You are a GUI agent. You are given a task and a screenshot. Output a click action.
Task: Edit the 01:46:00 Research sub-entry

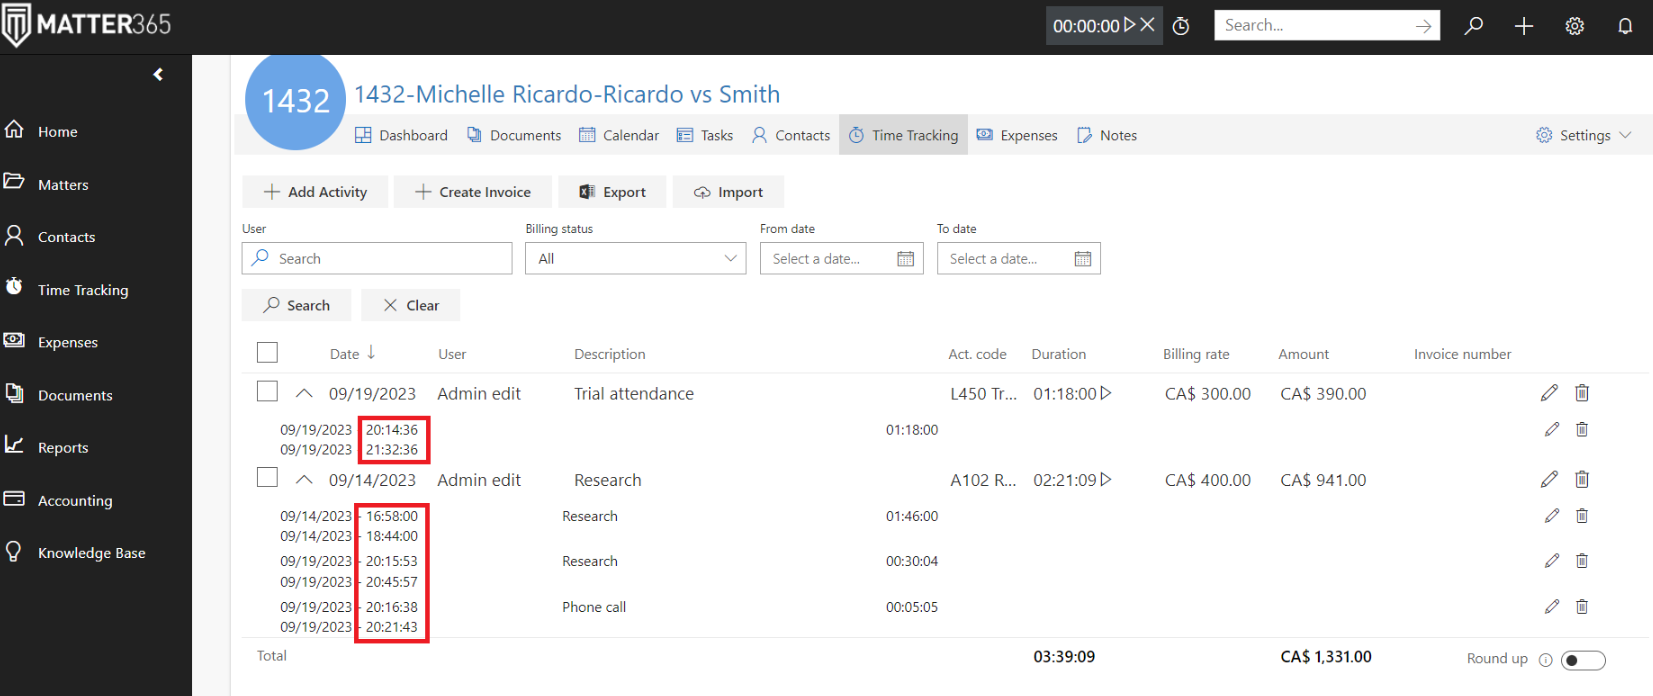pyautogui.click(x=1552, y=516)
